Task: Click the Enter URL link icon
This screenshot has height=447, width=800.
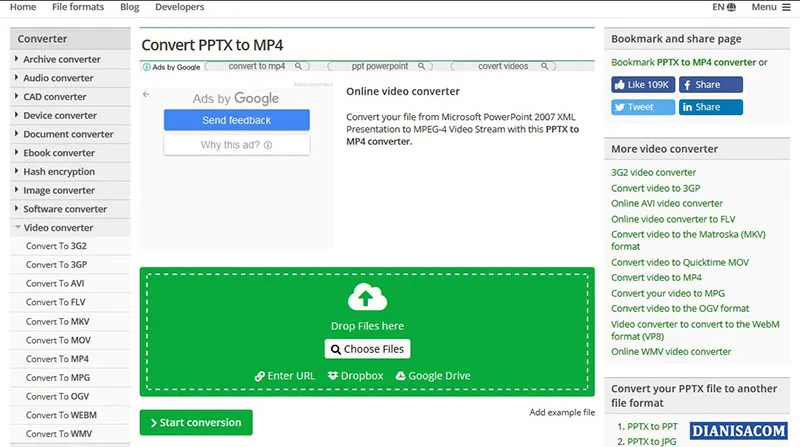Action: point(261,376)
